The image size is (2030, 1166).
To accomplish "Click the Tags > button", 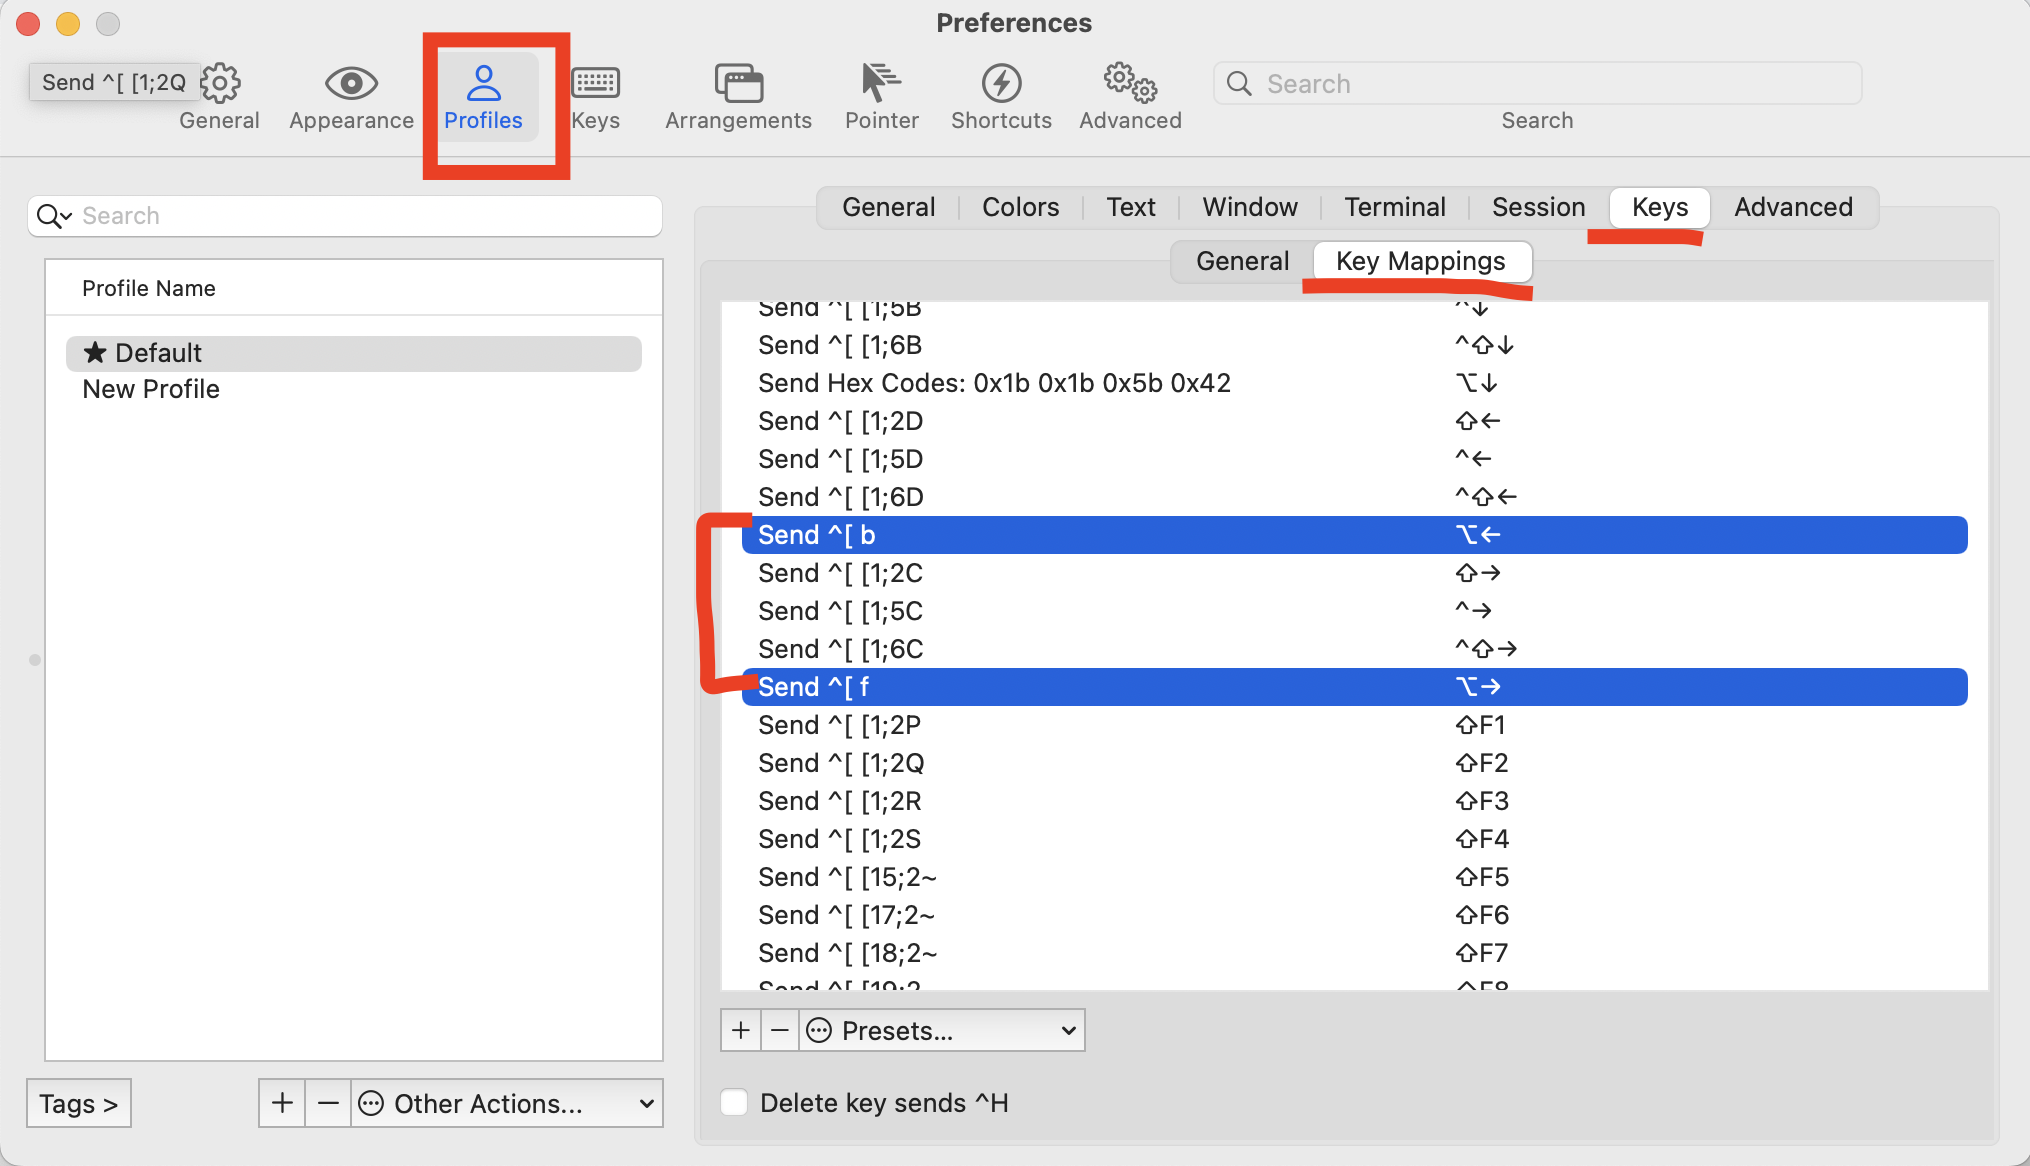I will (79, 1103).
